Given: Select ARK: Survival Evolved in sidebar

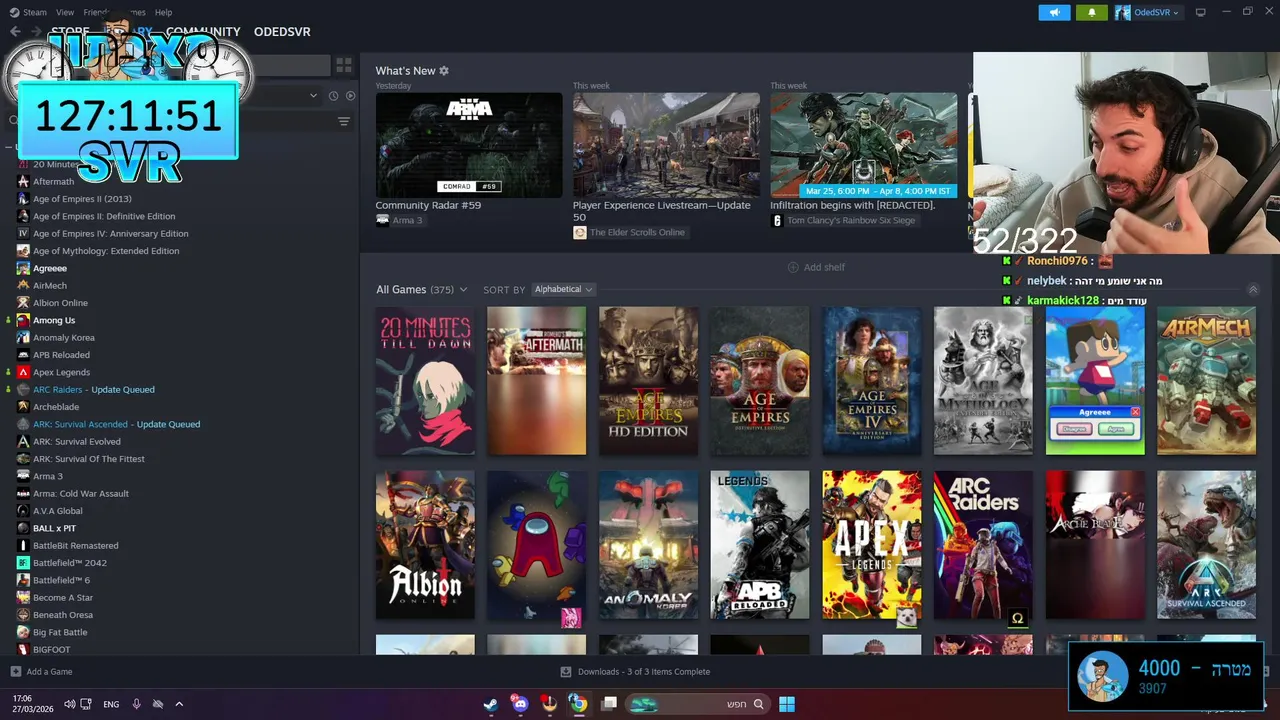Looking at the screenshot, I should 77,442.
